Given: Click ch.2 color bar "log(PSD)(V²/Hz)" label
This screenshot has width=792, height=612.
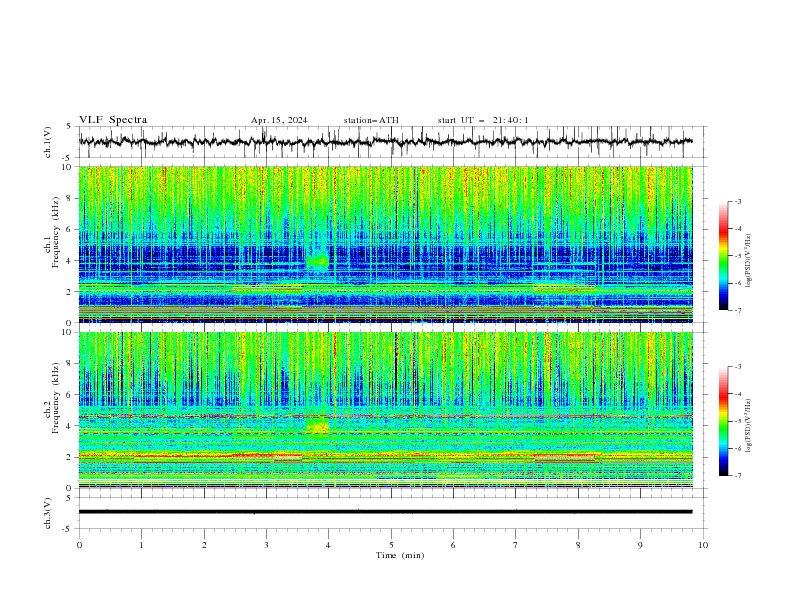Looking at the screenshot, I should (749, 426).
